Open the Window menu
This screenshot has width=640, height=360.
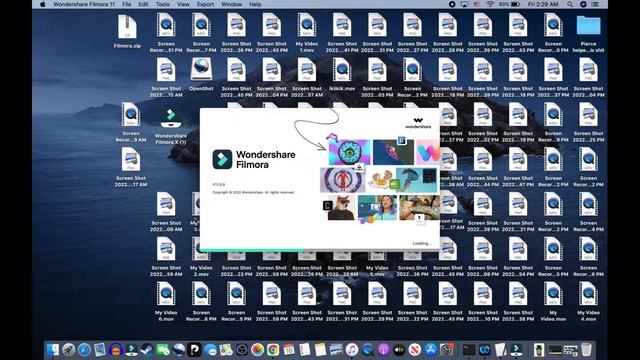click(x=231, y=4)
